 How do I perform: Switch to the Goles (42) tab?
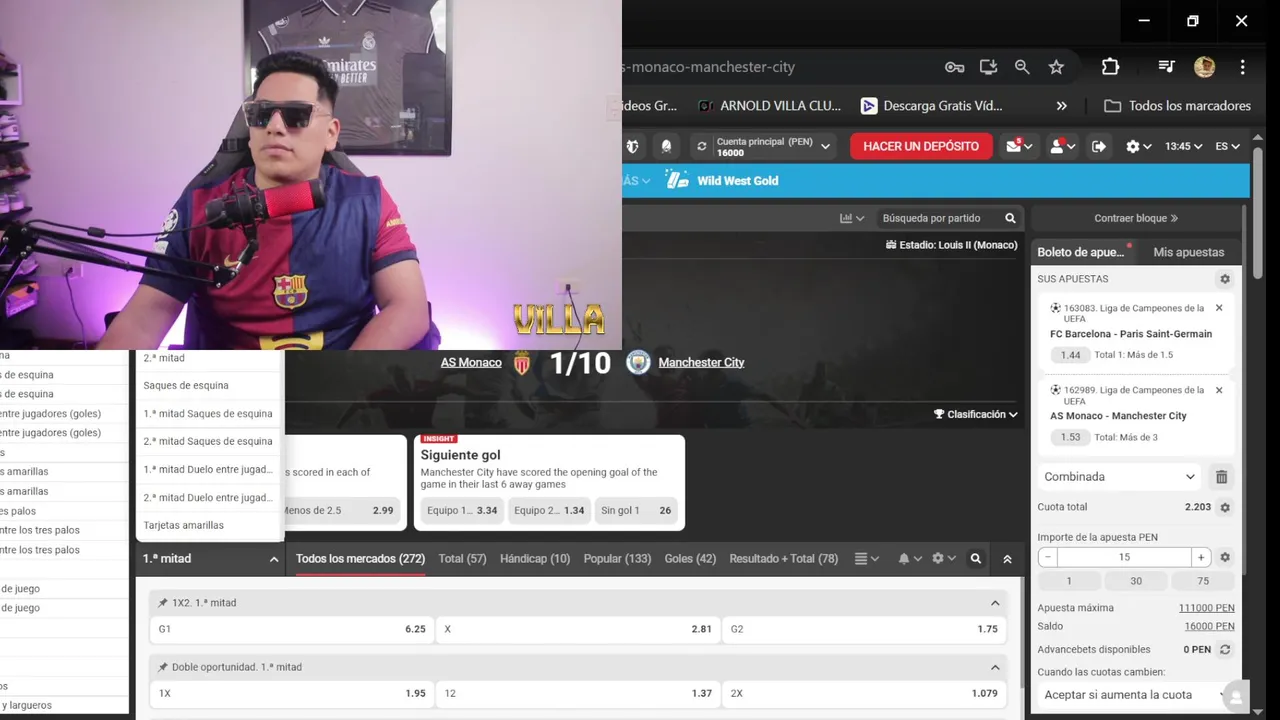point(690,559)
